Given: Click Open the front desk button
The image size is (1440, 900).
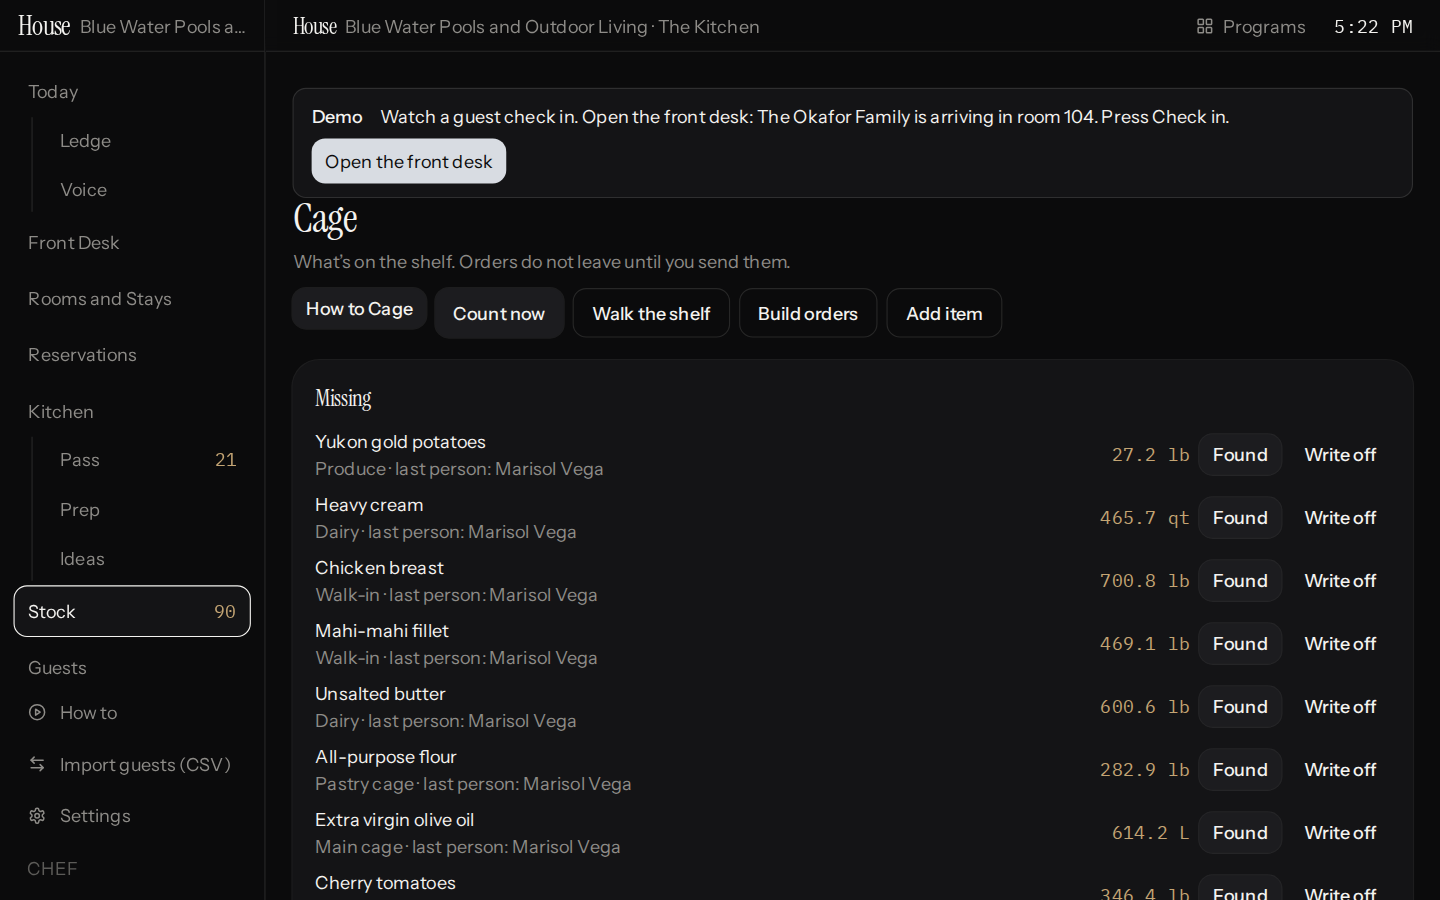Looking at the screenshot, I should pos(409,161).
